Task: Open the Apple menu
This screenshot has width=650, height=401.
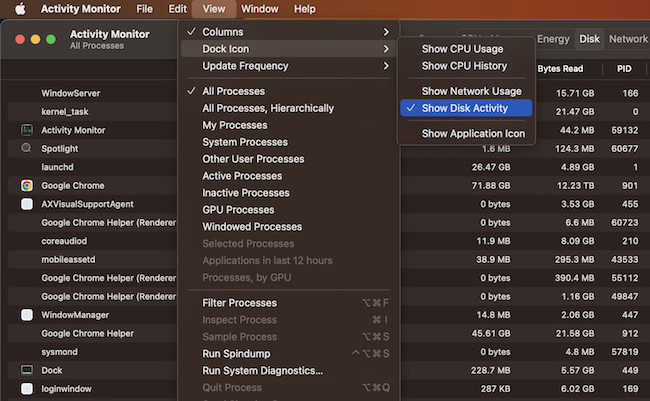Action: click(20, 9)
